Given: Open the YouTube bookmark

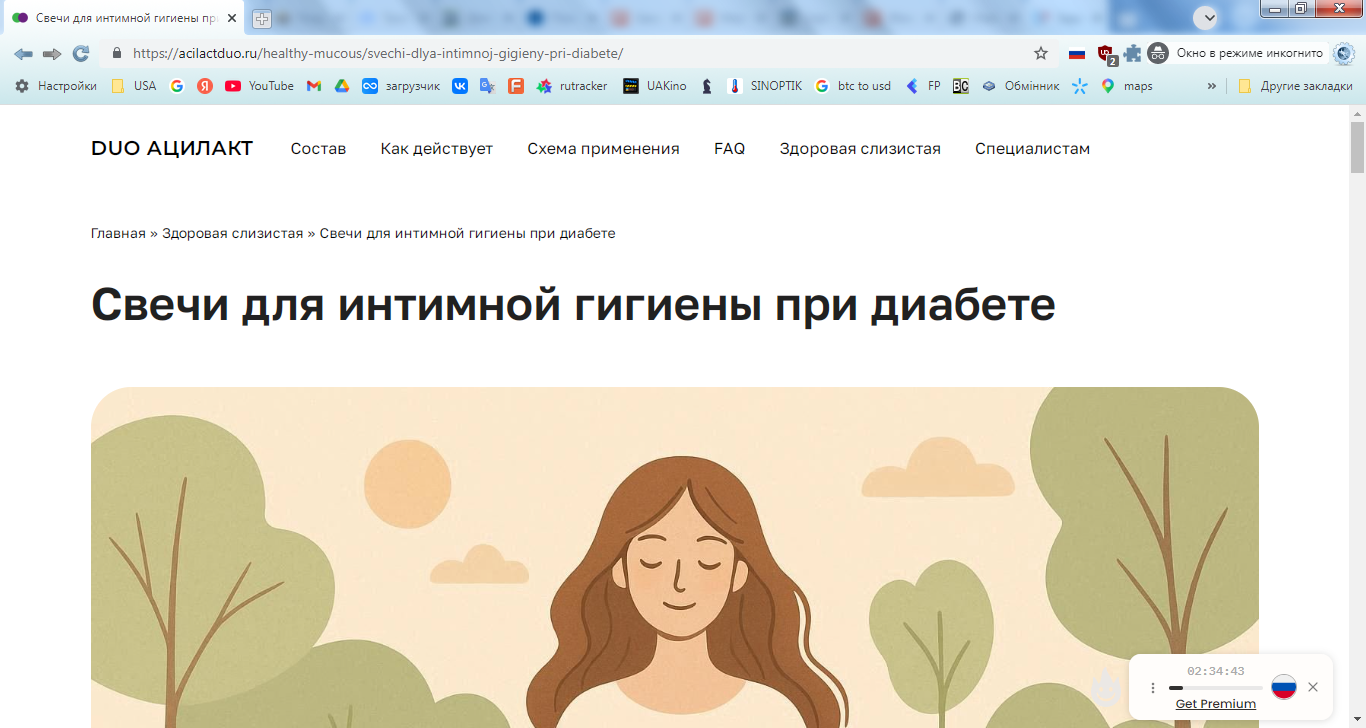Looking at the screenshot, I should click(x=260, y=86).
